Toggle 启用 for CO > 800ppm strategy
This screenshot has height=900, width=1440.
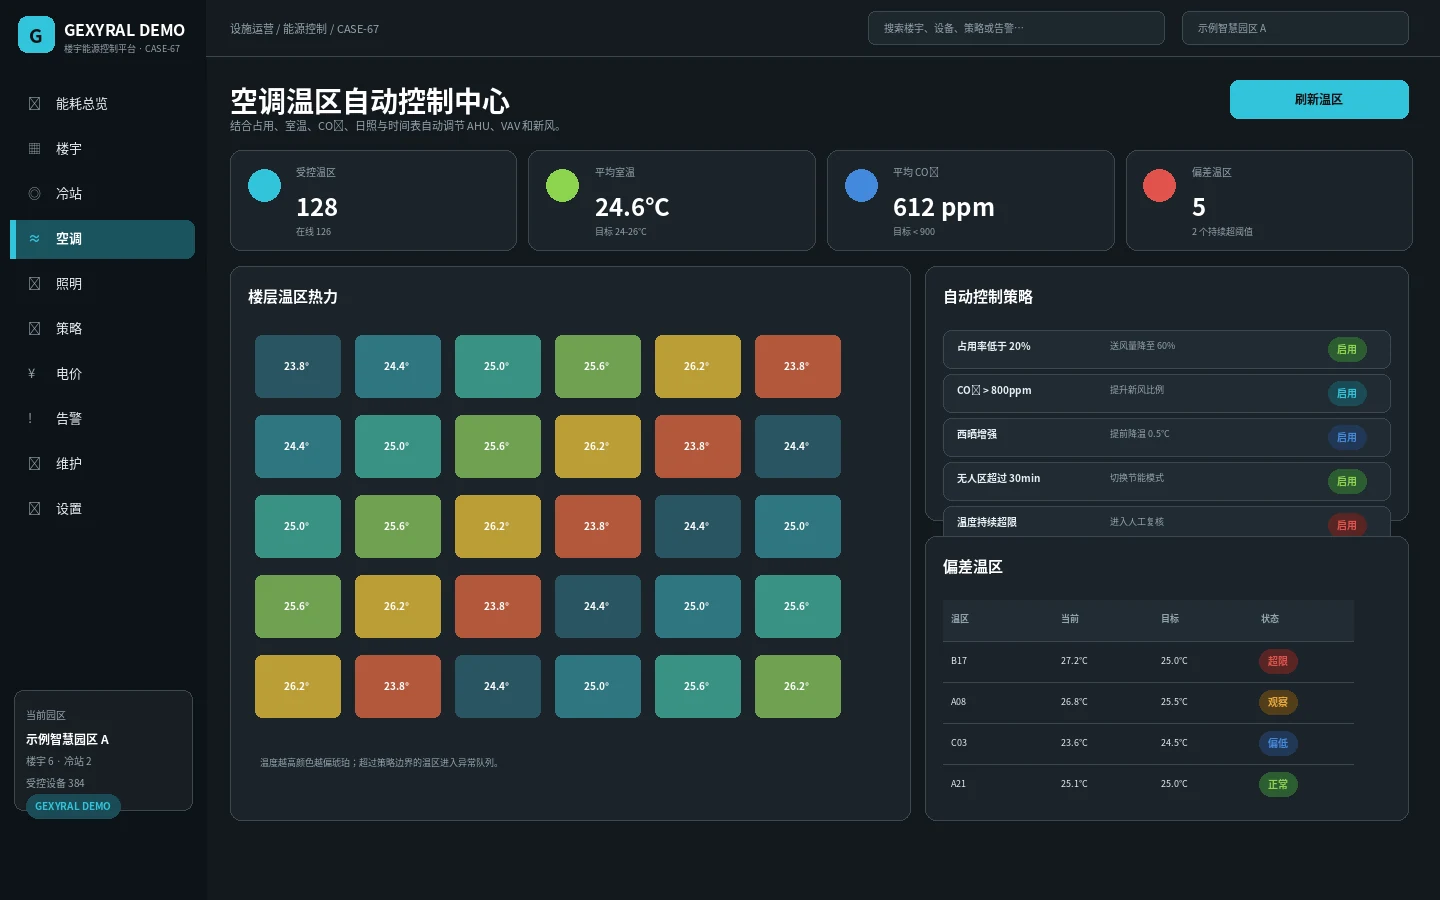point(1347,394)
